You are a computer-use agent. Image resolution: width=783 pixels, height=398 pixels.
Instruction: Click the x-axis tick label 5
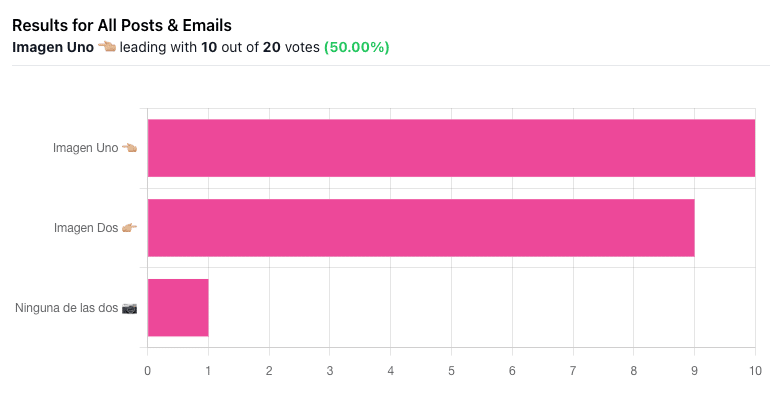tap(451, 371)
